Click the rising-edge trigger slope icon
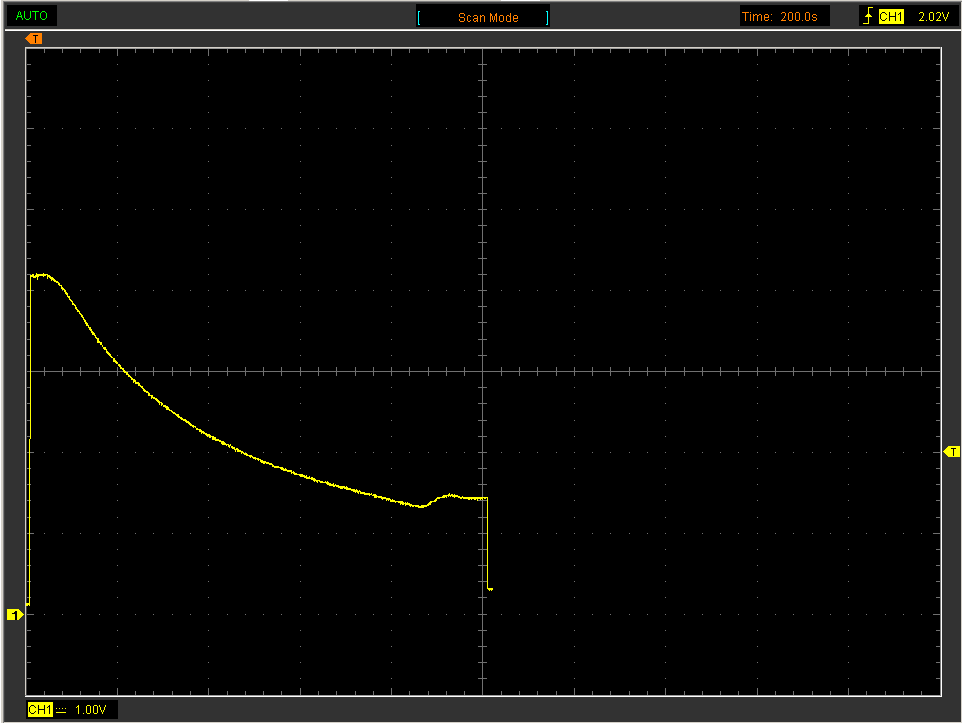 click(868, 16)
